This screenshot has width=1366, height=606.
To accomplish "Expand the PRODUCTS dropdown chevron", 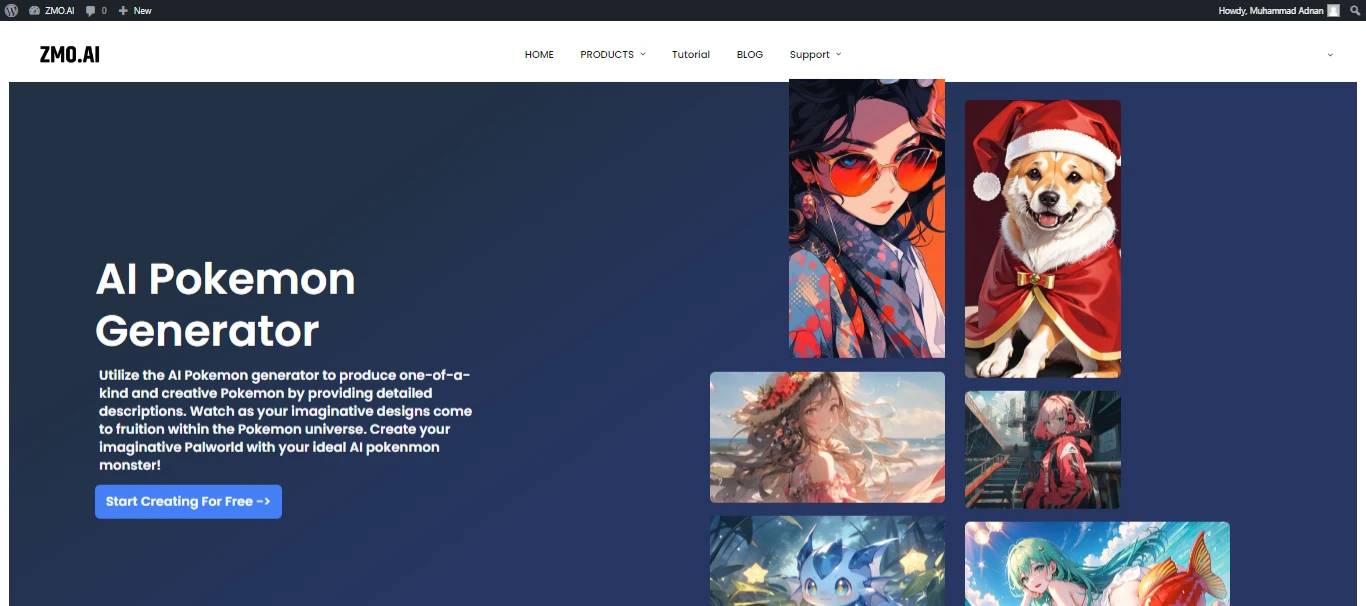I will 643,54.
